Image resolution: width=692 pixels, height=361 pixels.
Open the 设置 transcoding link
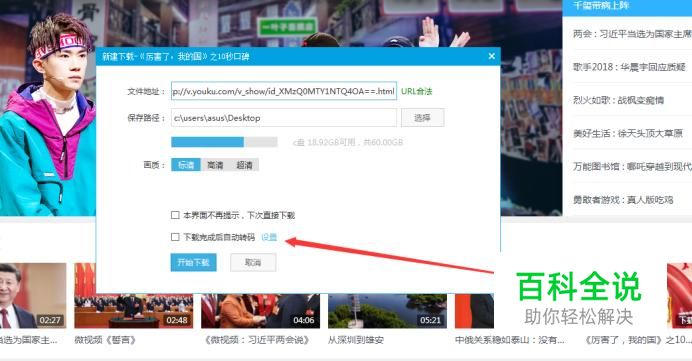tap(269, 237)
